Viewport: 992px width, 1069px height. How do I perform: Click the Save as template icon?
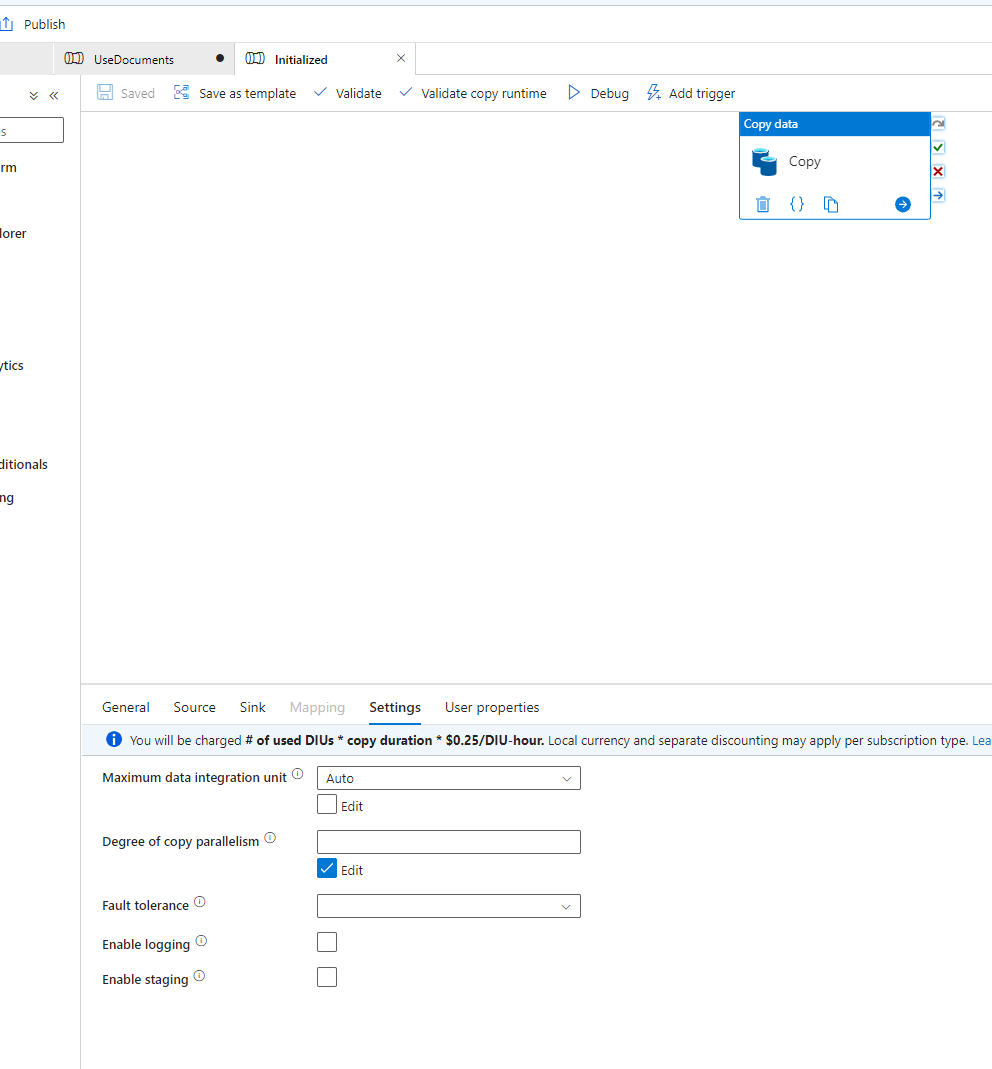click(x=182, y=92)
